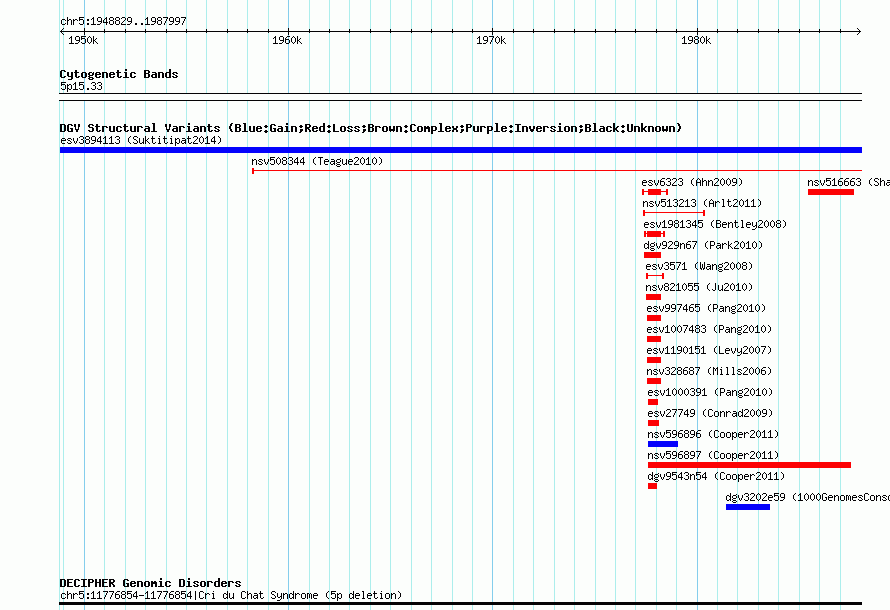Select the nsv328687 (Mills2006) variant
Image resolution: width=890 pixels, height=610 pixels.
(709, 371)
